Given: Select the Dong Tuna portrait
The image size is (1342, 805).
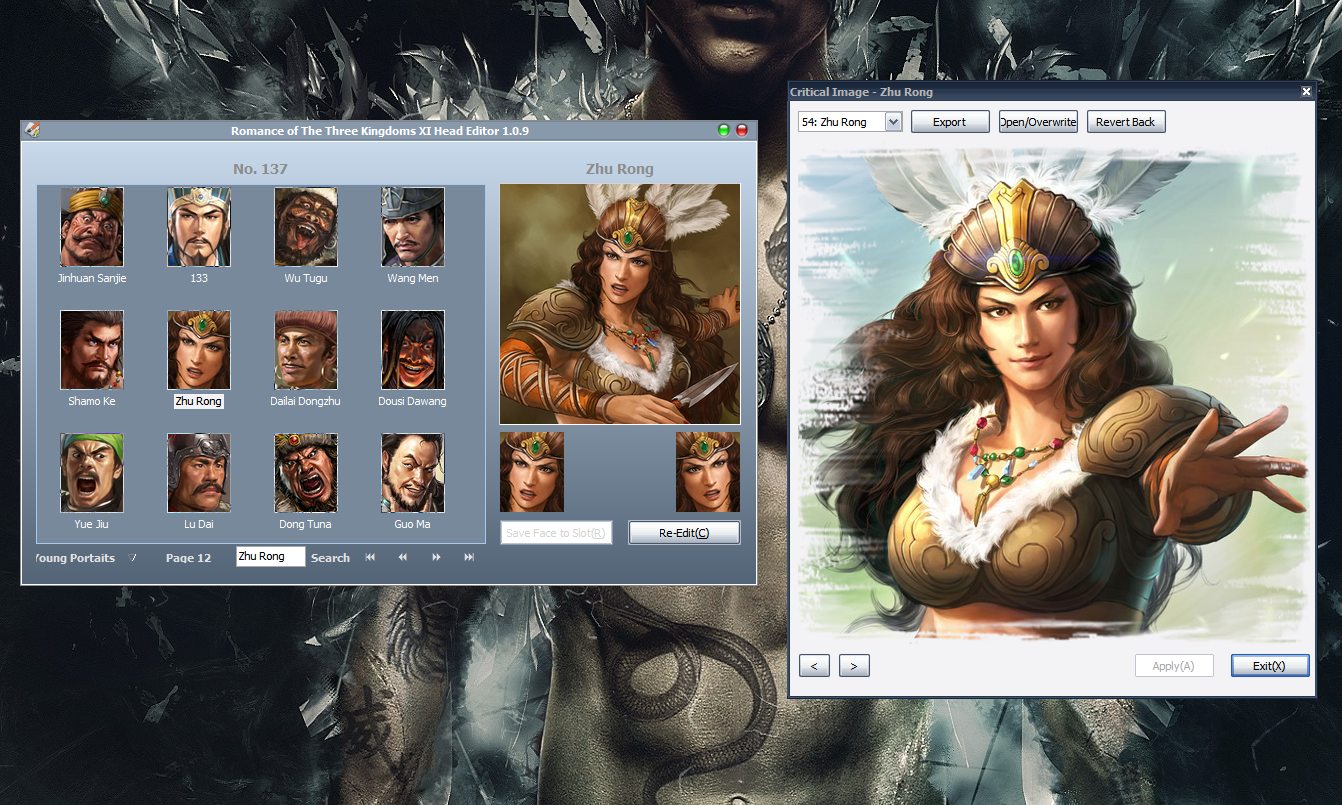Looking at the screenshot, I should coord(306,473).
